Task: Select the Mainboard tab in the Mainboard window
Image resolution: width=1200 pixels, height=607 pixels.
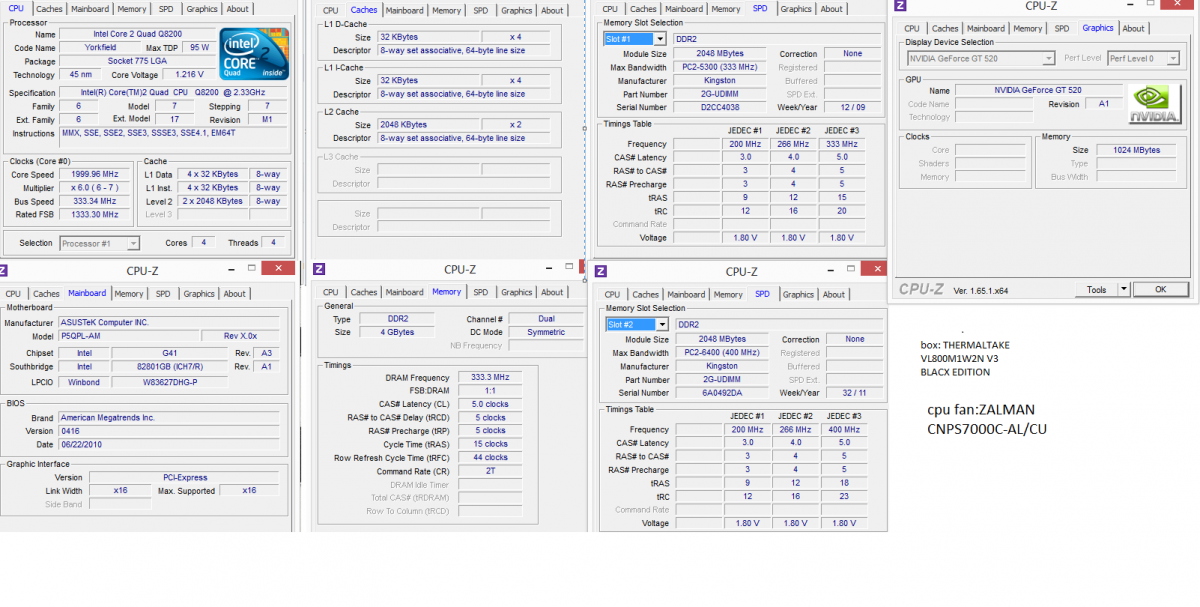Action: pyautogui.click(x=87, y=294)
